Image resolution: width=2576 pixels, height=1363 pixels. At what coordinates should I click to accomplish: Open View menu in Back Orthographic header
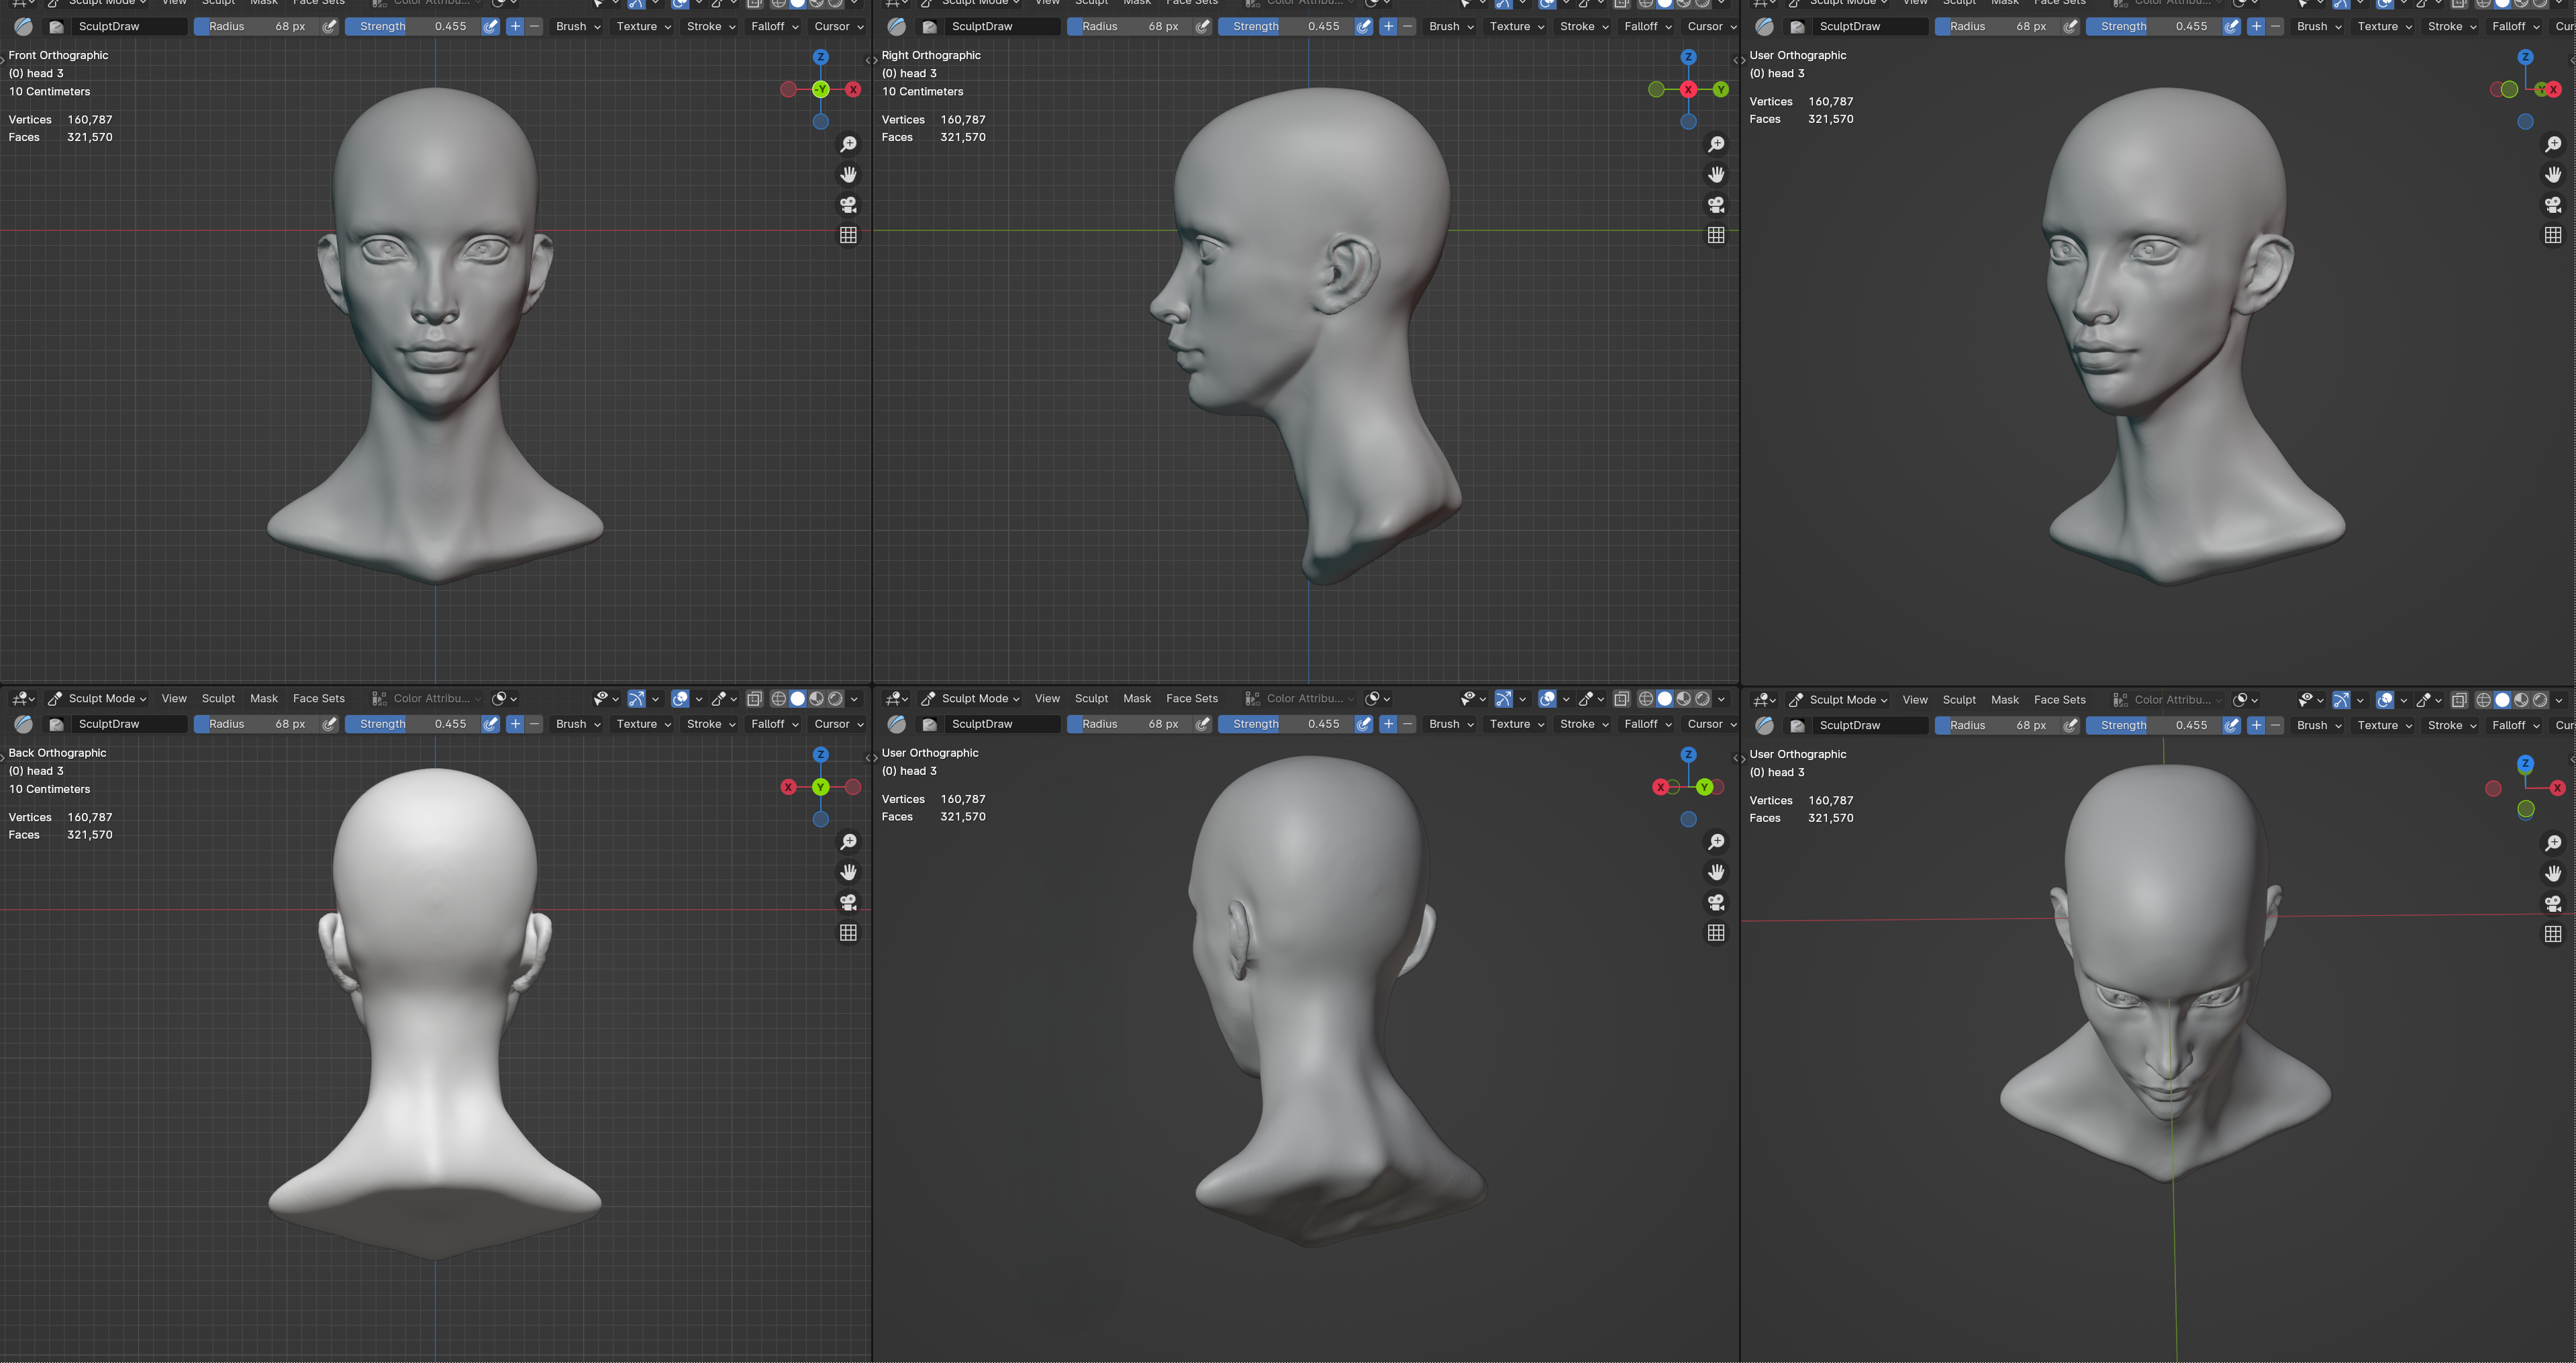(174, 699)
